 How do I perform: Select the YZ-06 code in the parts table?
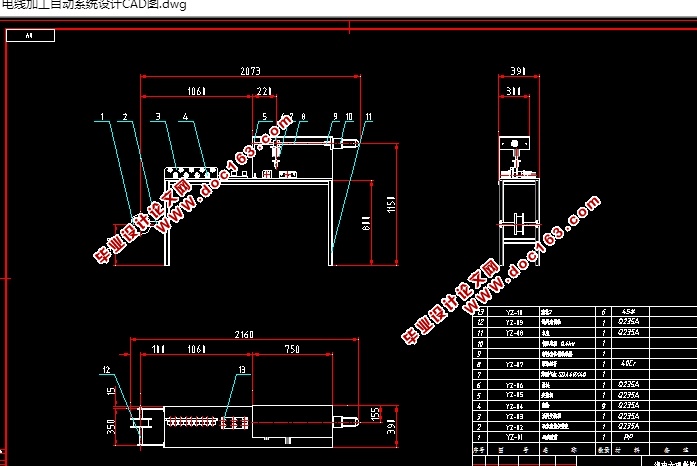point(514,386)
